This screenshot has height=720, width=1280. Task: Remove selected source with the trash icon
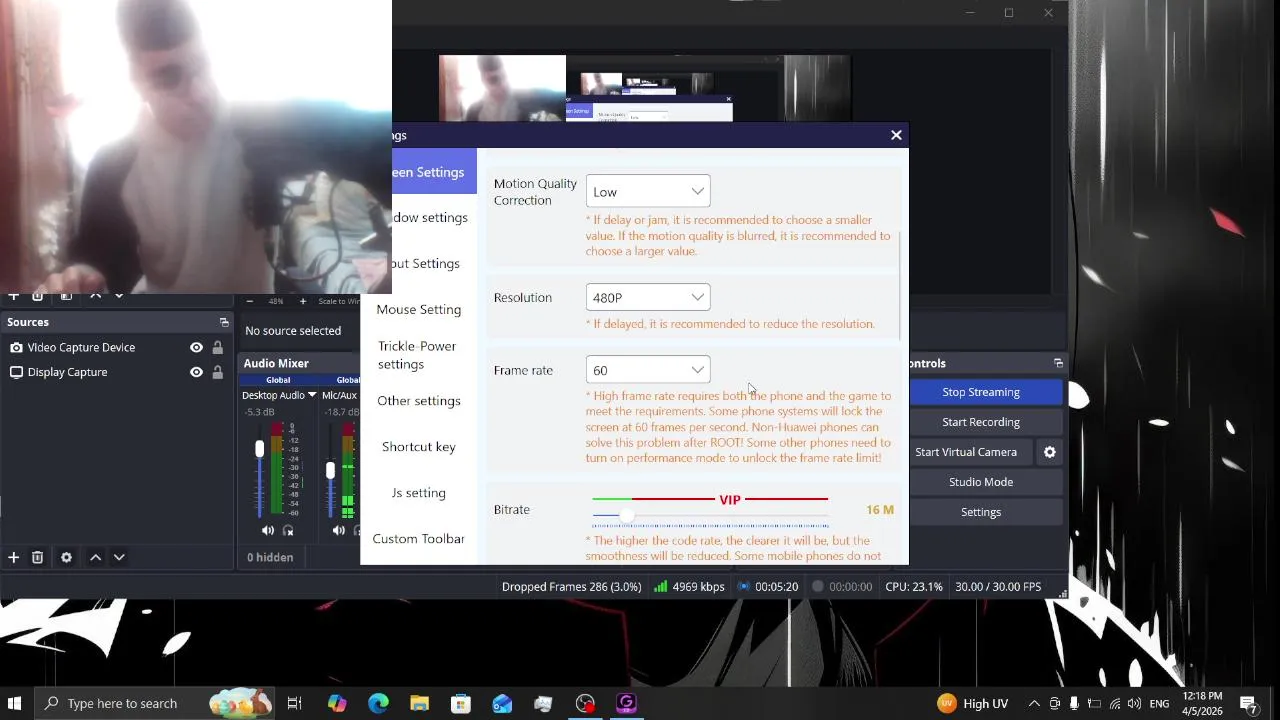37,557
